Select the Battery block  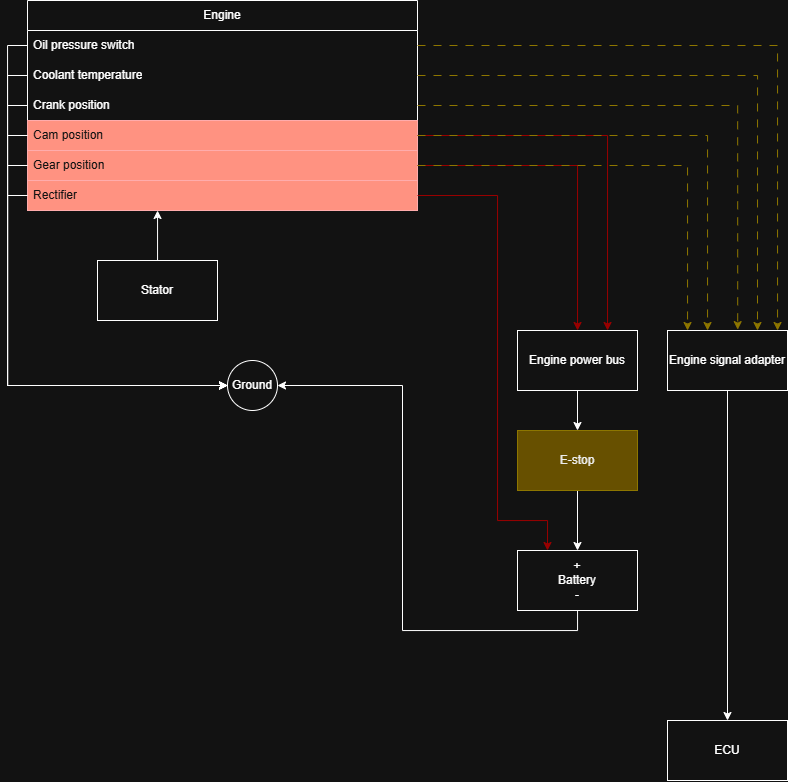coord(577,580)
